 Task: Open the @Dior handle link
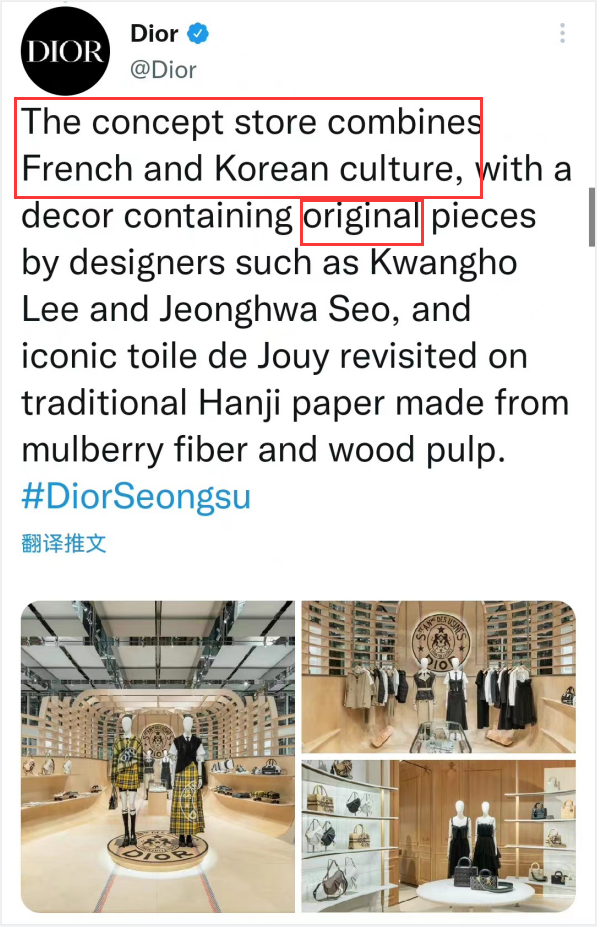(x=163, y=70)
